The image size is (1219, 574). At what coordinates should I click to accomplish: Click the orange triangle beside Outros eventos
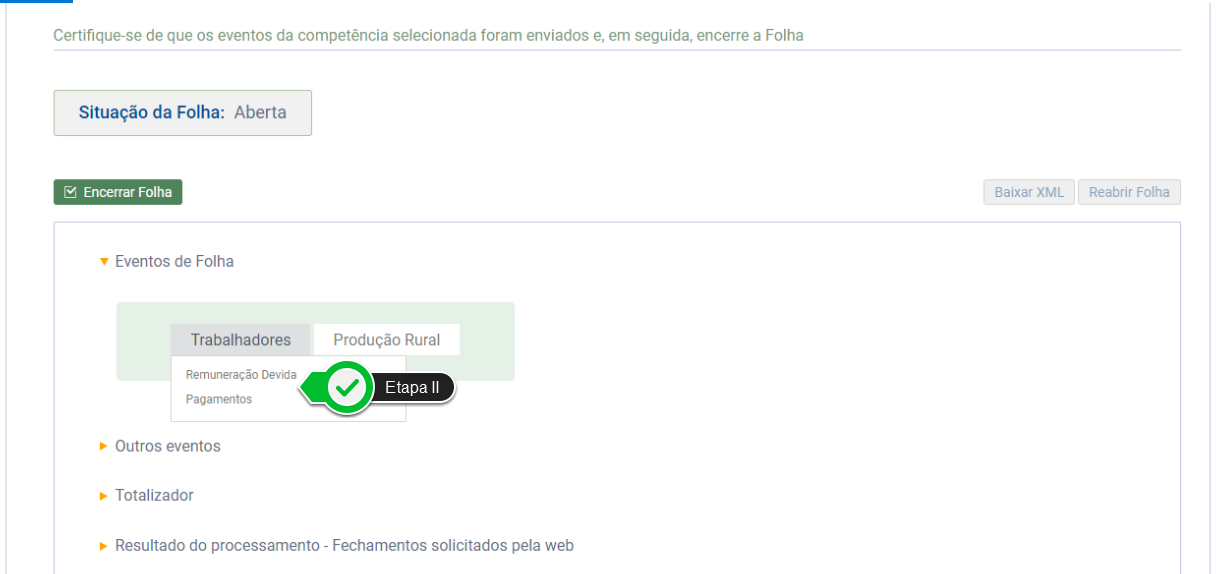pyautogui.click(x=104, y=446)
